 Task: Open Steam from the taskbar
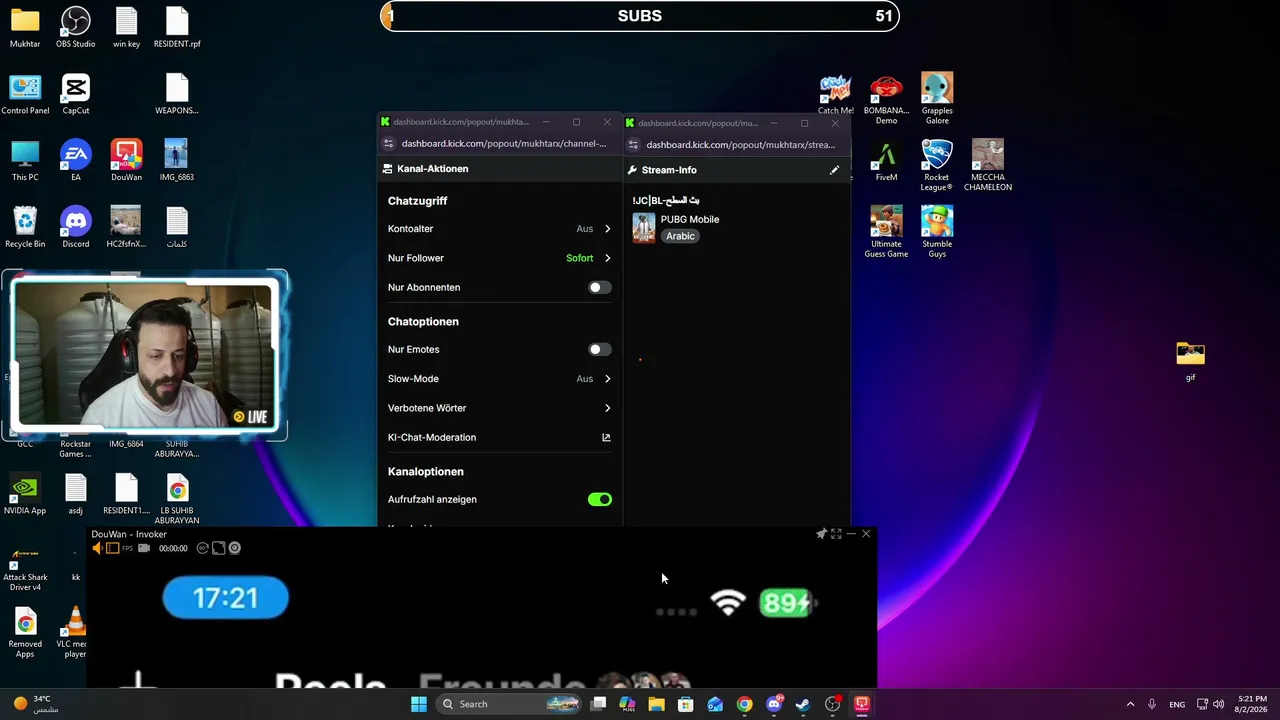(x=803, y=704)
